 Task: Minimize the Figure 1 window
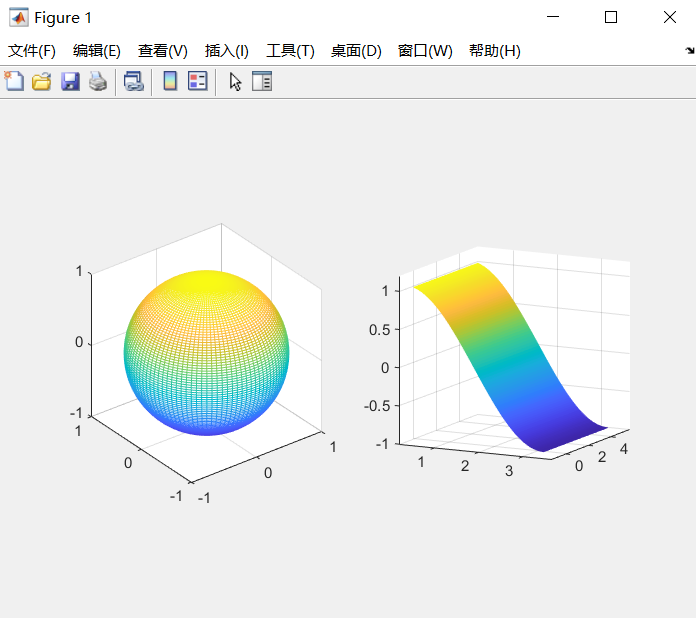click(553, 17)
